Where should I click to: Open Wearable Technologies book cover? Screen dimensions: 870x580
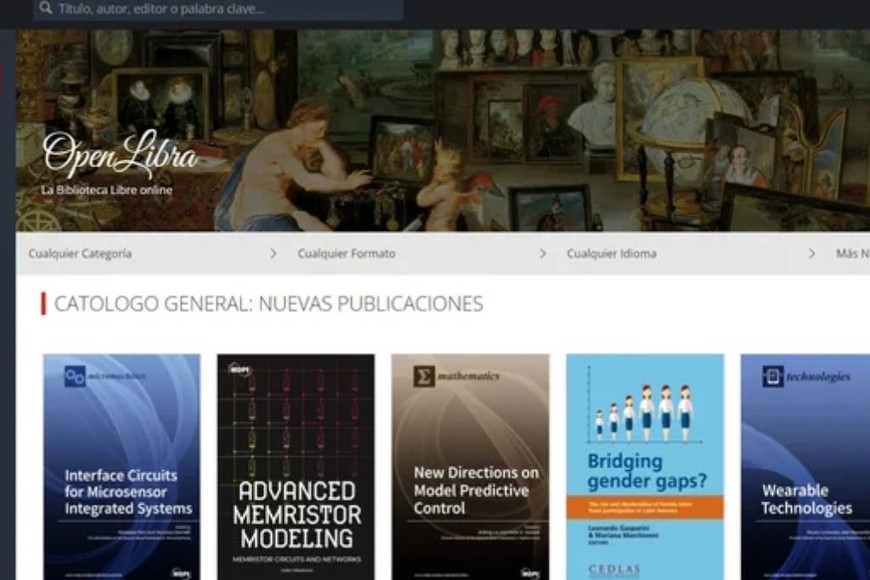(805, 467)
